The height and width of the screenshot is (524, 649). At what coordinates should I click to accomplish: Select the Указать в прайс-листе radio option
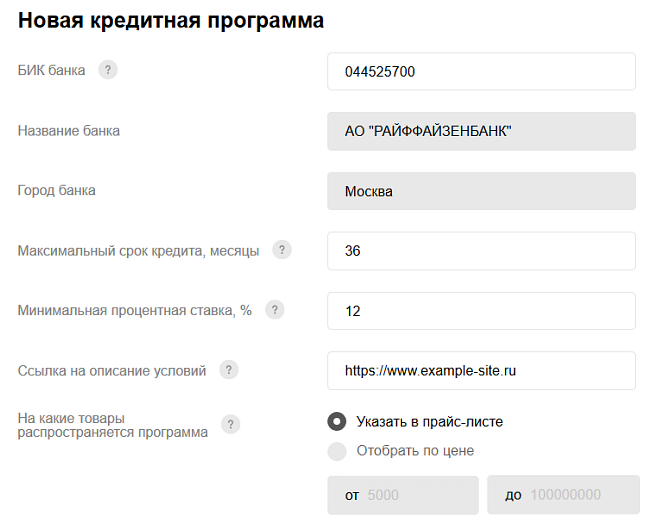pos(337,421)
